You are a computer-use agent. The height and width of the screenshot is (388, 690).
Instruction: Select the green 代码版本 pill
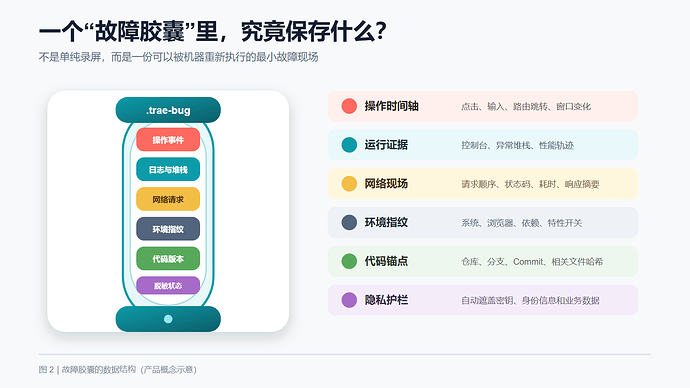tap(168, 259)
